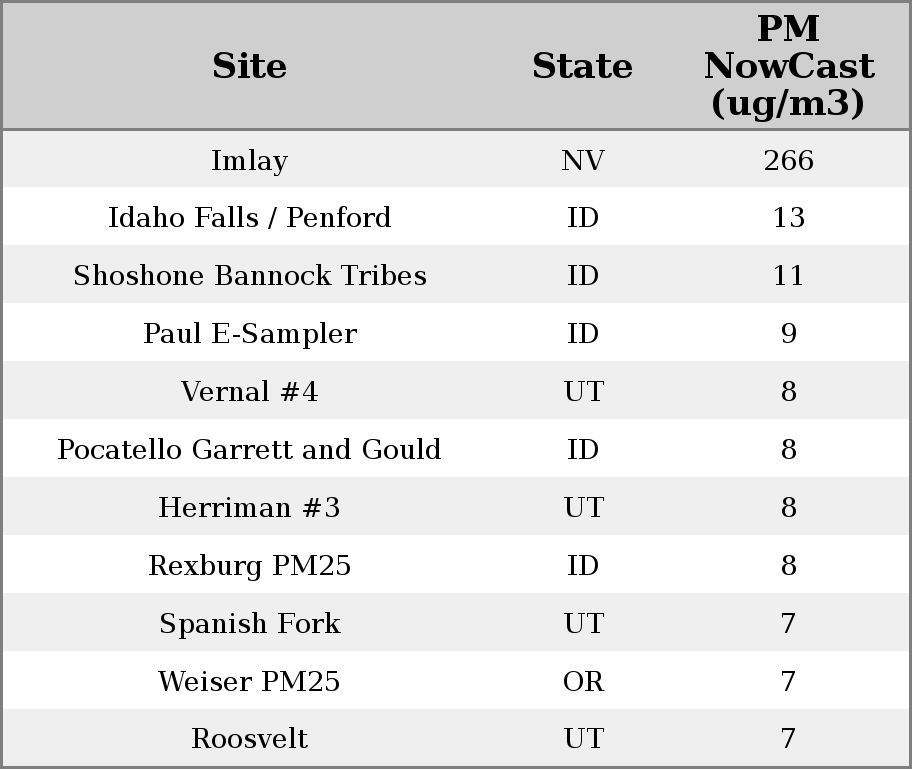Click the PM value 13

(x=788, y=218)
